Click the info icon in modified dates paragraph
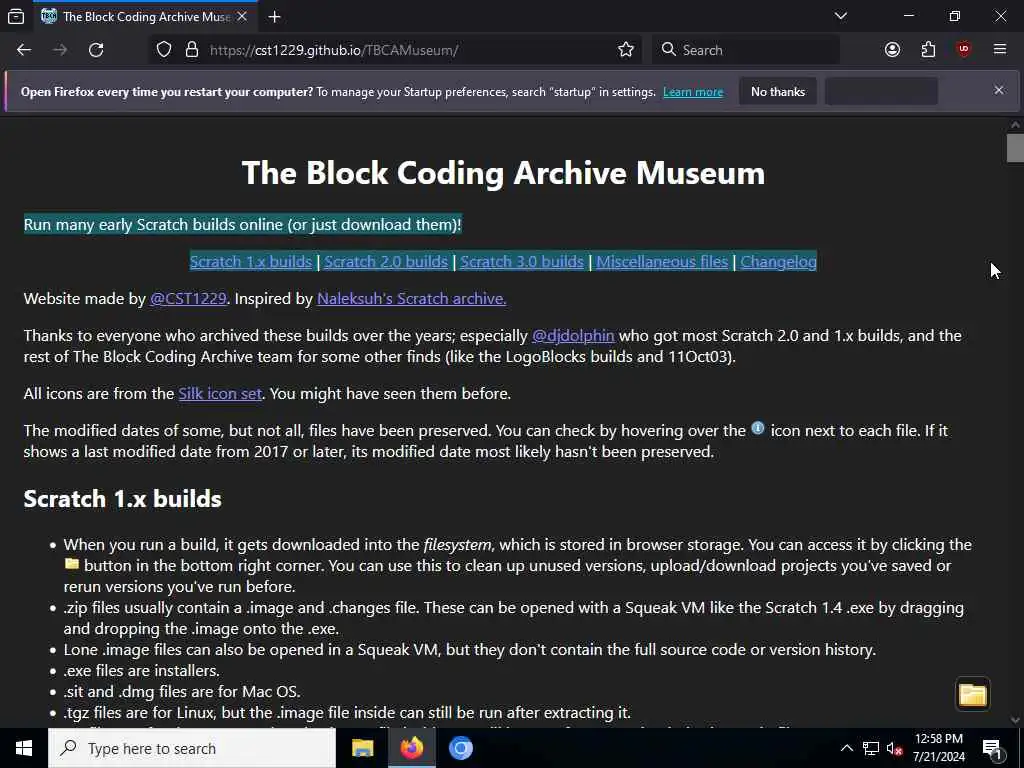1024x768 pixels. (758, 428)
